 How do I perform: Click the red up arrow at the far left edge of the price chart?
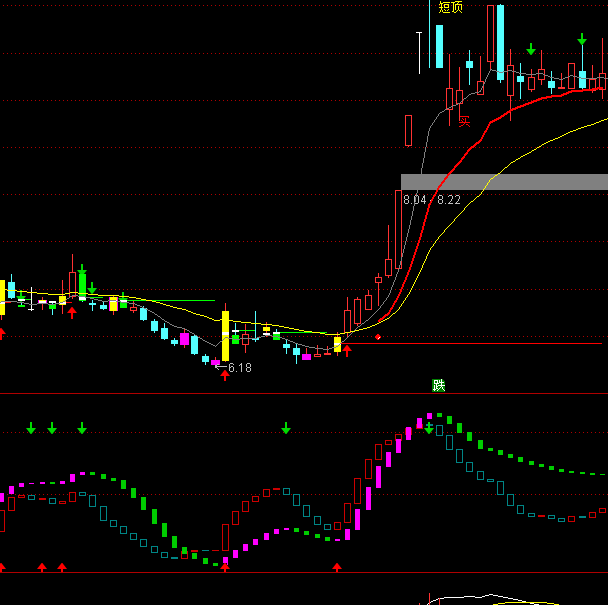tap(2, 333)
